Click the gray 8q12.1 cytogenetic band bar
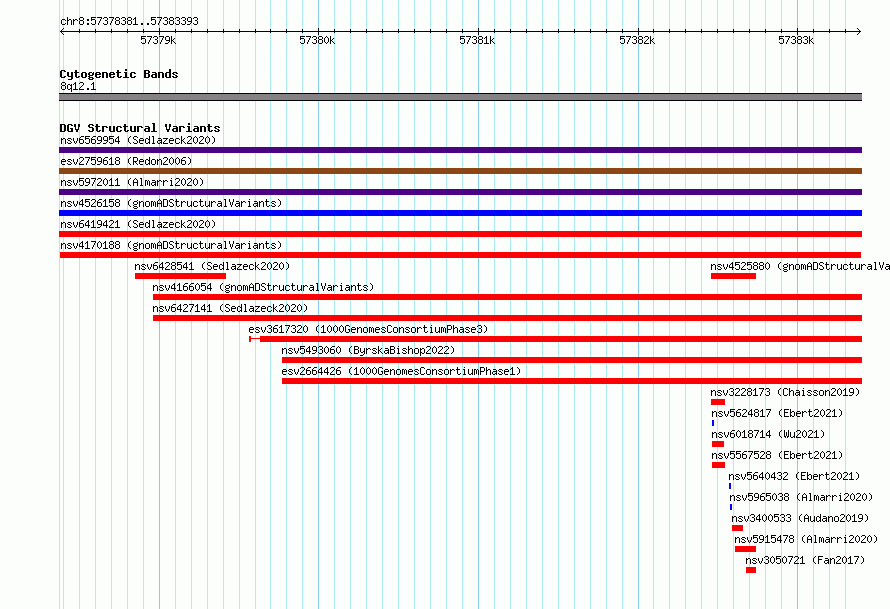 click(460, 97)
